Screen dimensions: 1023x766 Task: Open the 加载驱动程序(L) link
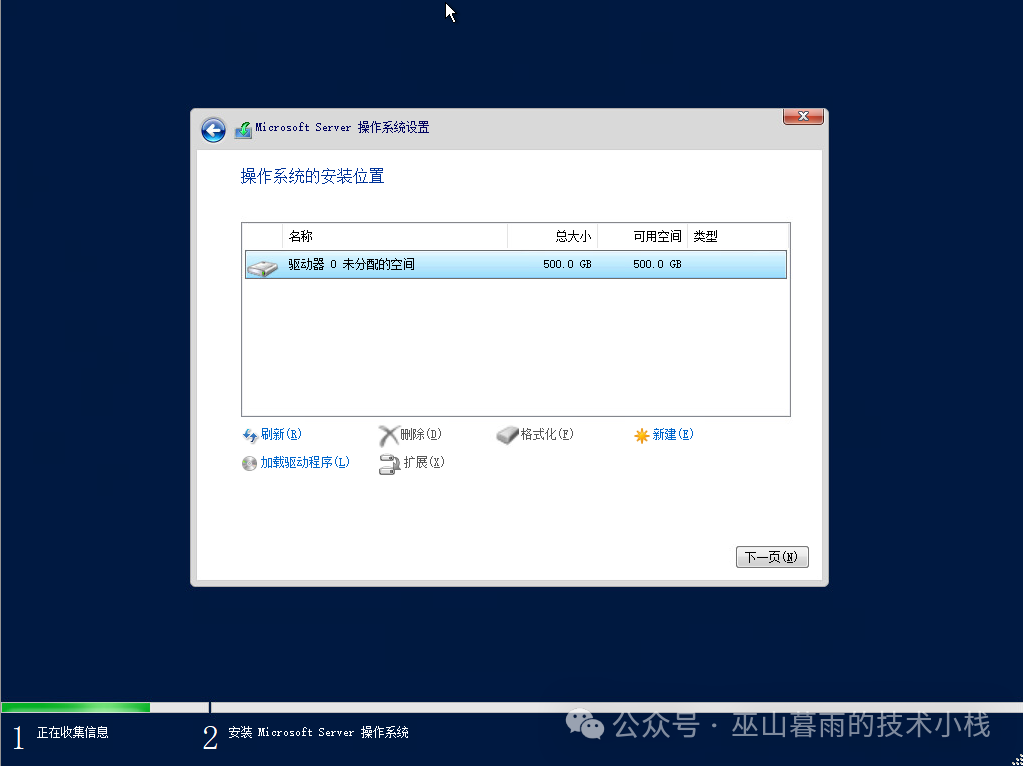[x=305, y=463]
